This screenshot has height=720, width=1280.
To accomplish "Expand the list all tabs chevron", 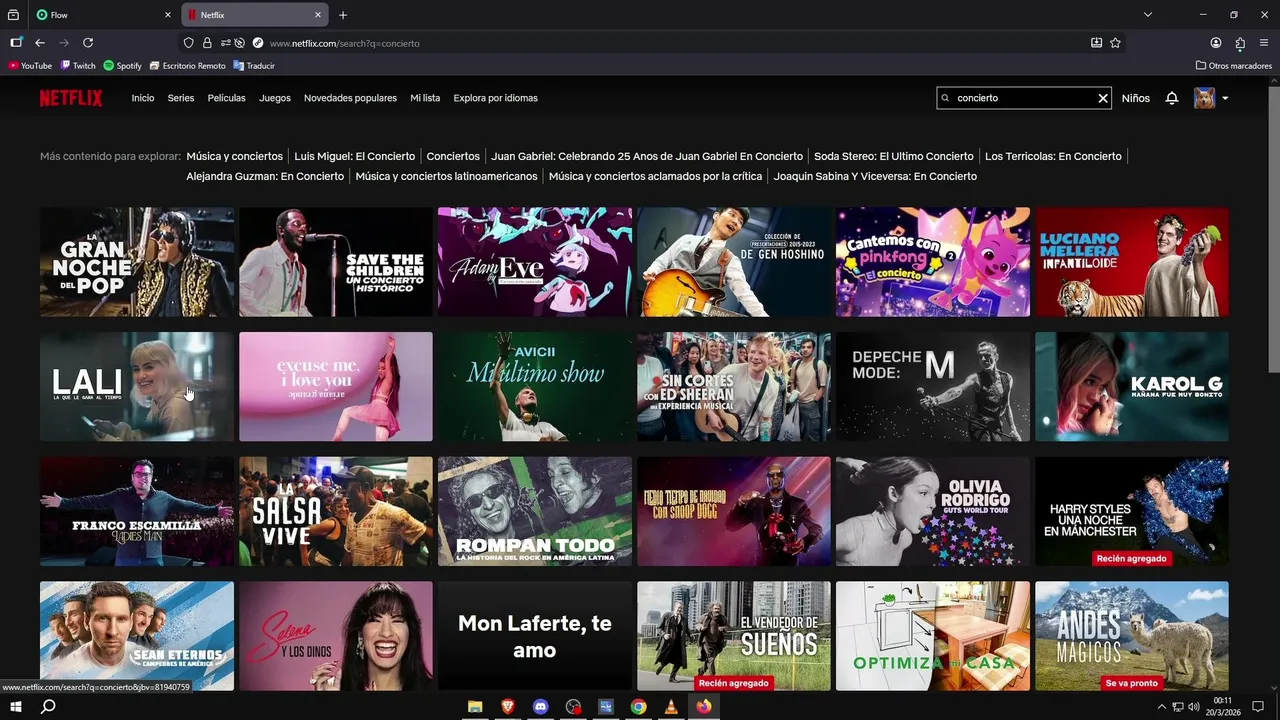I will coord(1148,15).
